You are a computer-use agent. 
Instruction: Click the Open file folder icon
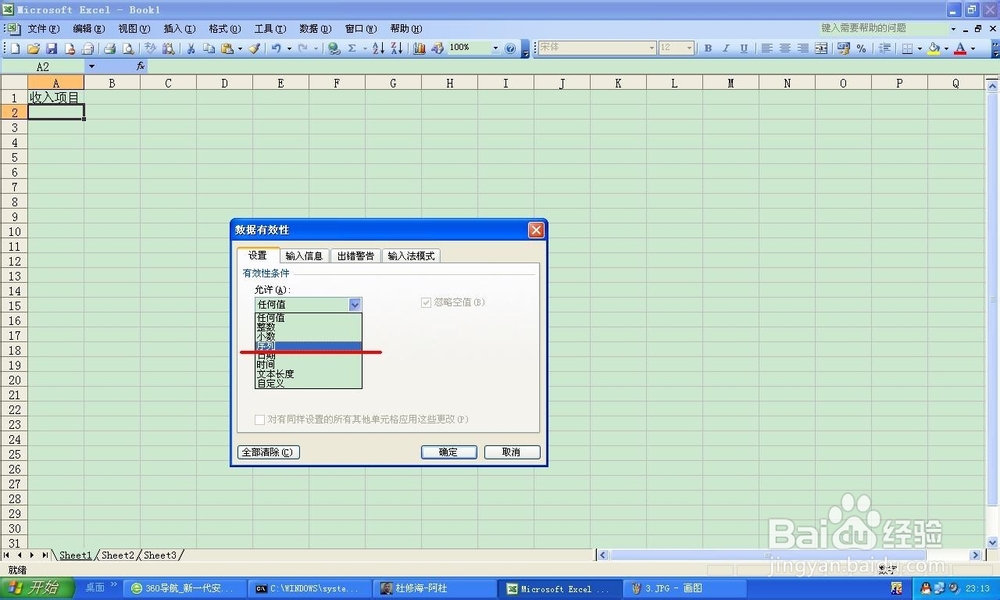pyautogui.click(x=33, y=48)
